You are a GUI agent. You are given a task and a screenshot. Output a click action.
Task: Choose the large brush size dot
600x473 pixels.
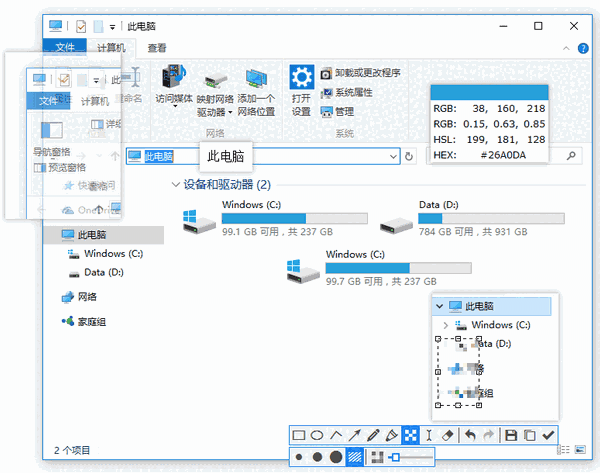336,457
